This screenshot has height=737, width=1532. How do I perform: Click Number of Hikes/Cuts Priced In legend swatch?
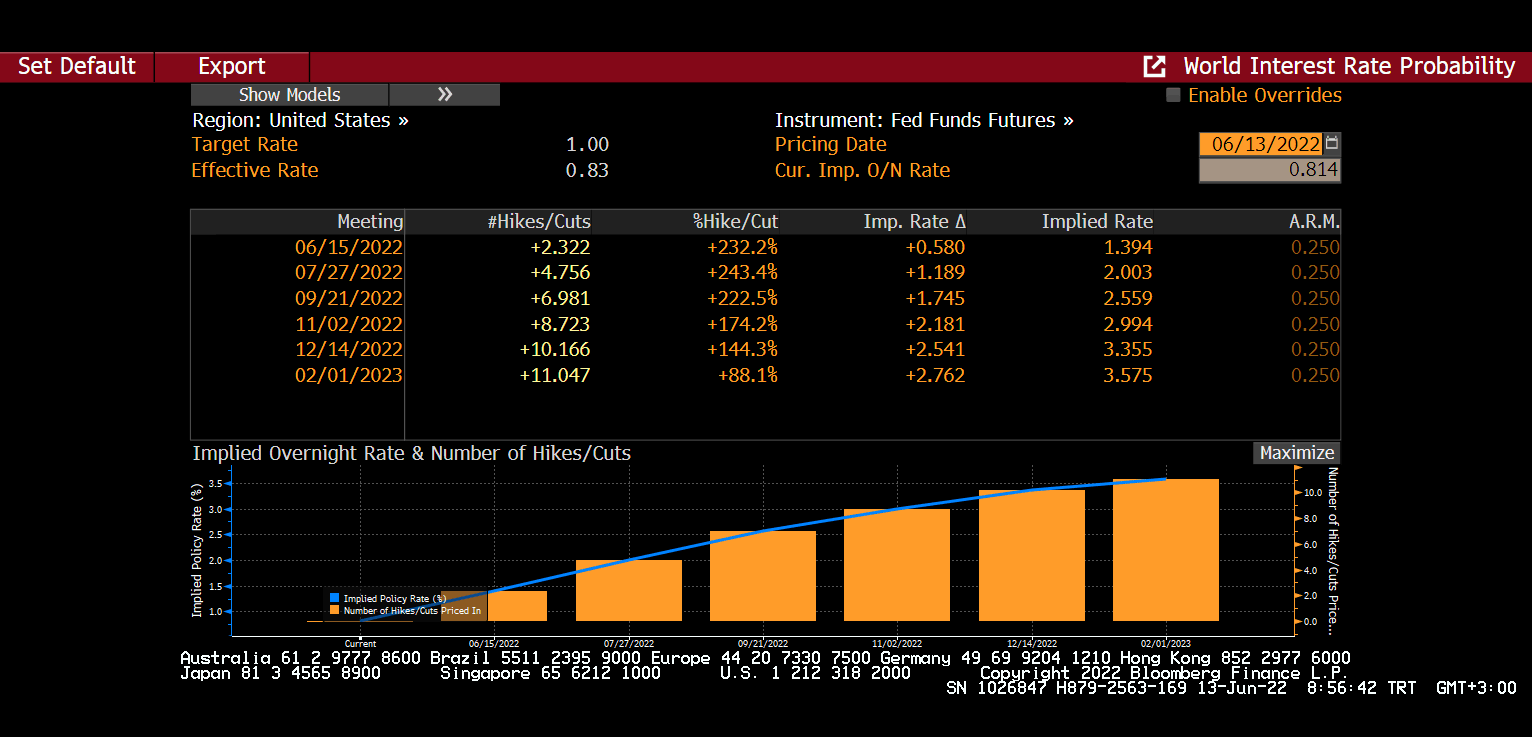(335, 610)
